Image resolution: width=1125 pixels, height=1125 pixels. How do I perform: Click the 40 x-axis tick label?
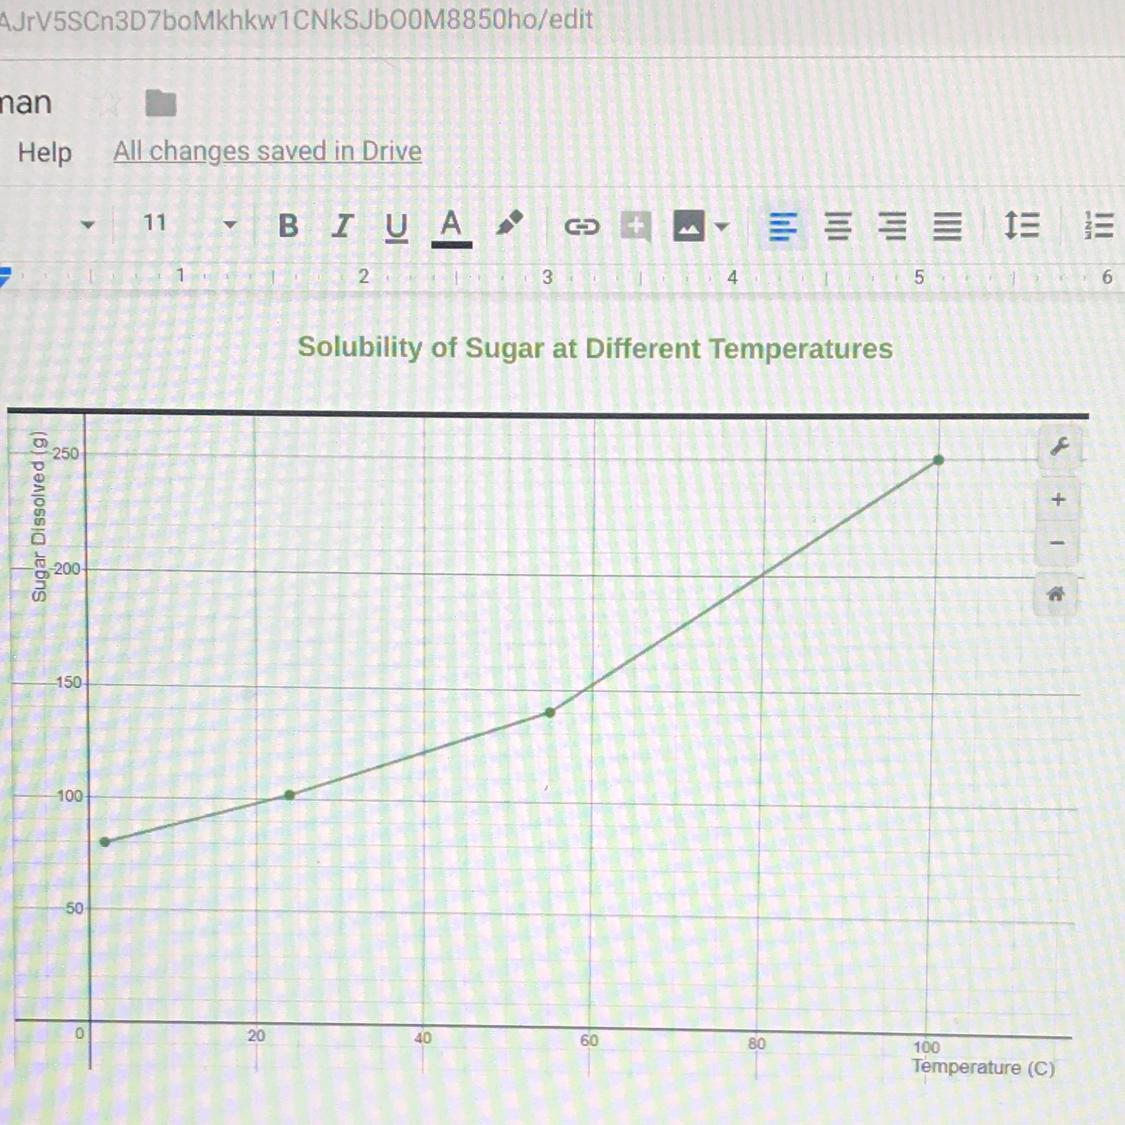pyautogui.click(x=423, y=1037)
